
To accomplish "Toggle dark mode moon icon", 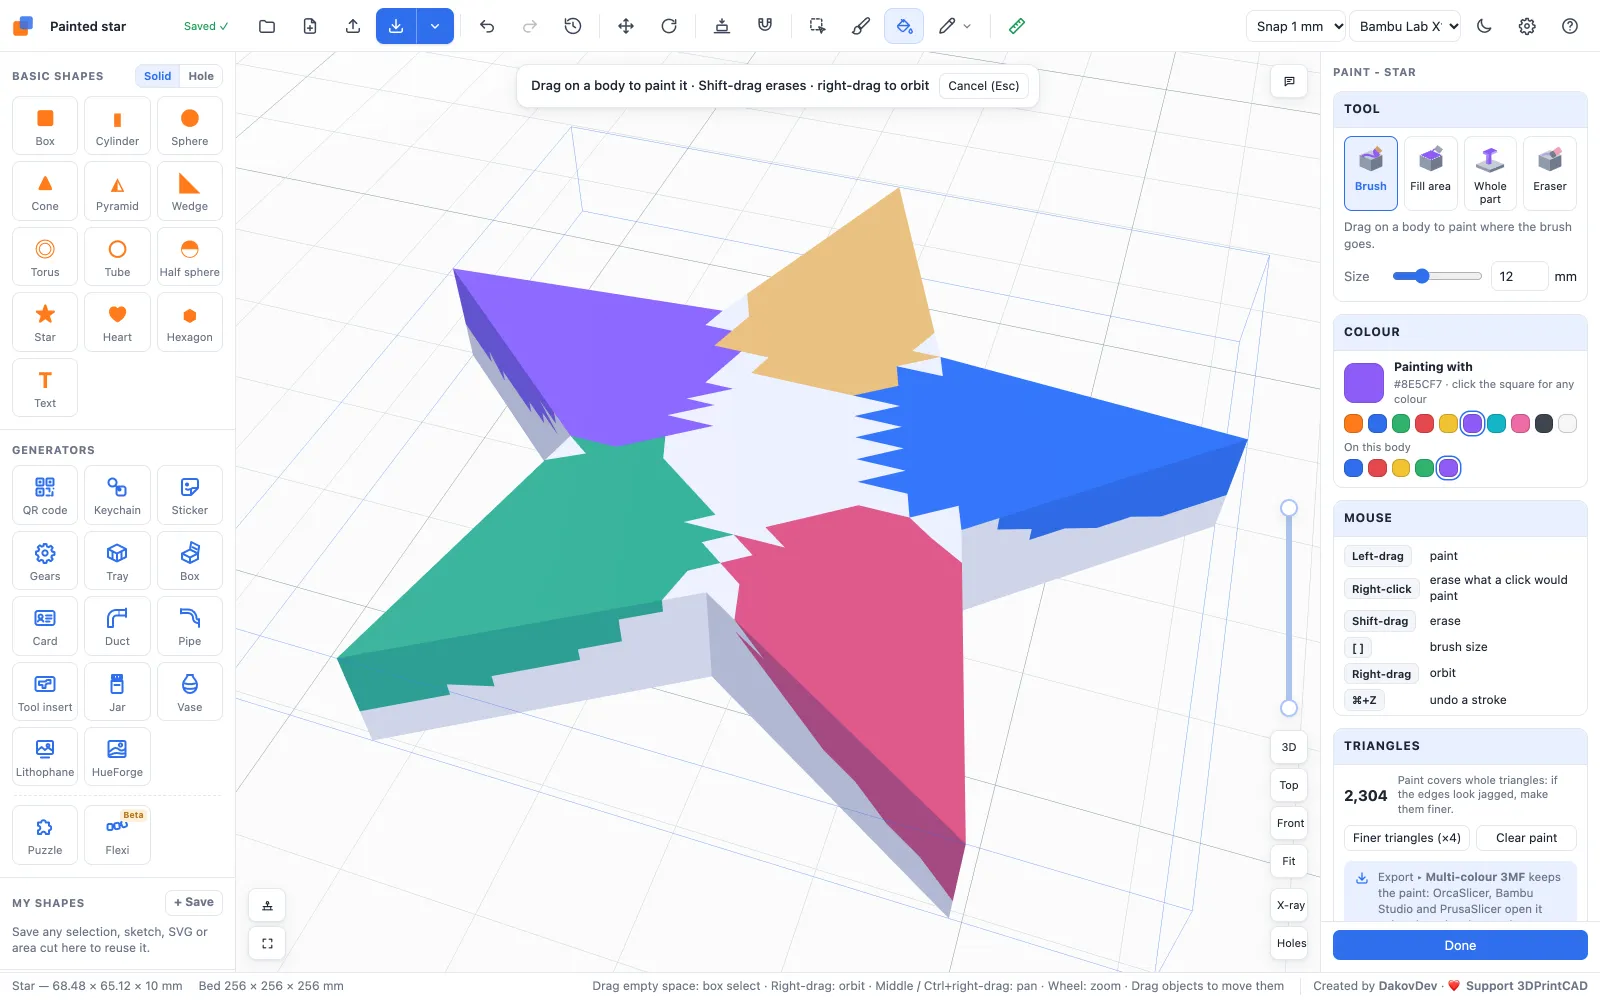I will [x=1484, y=26].
